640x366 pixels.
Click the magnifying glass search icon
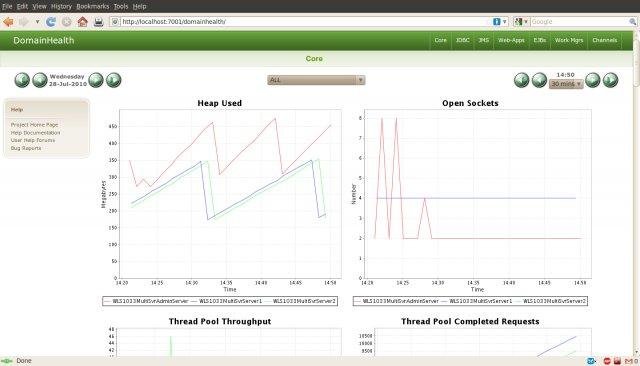(x=633, y=22)
